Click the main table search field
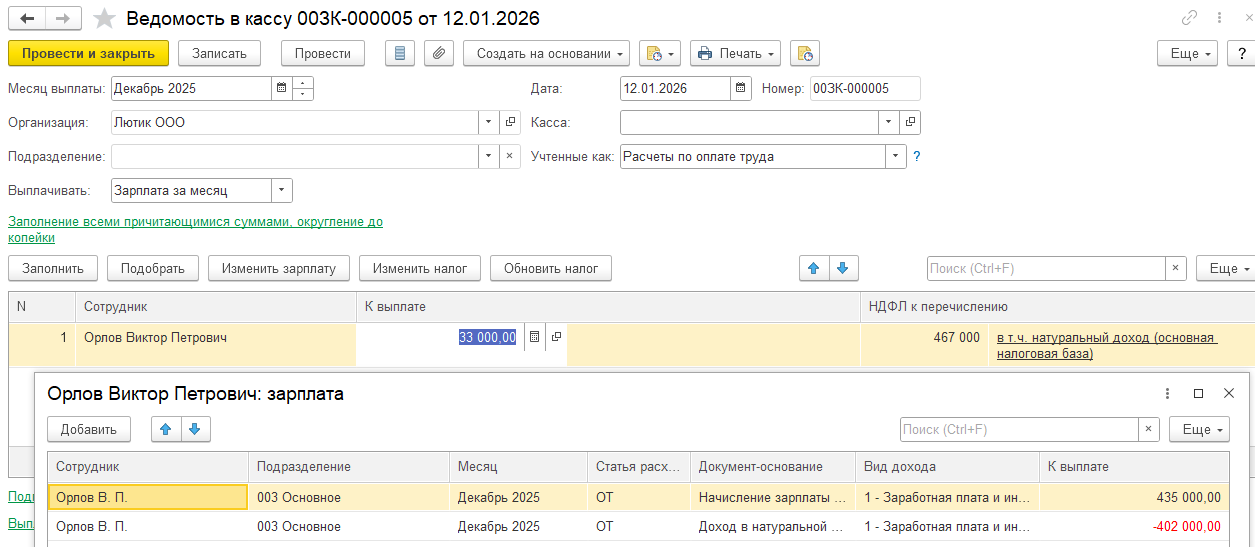Viewport: 1255px width, 547px height. click(x=1045, y=268)
